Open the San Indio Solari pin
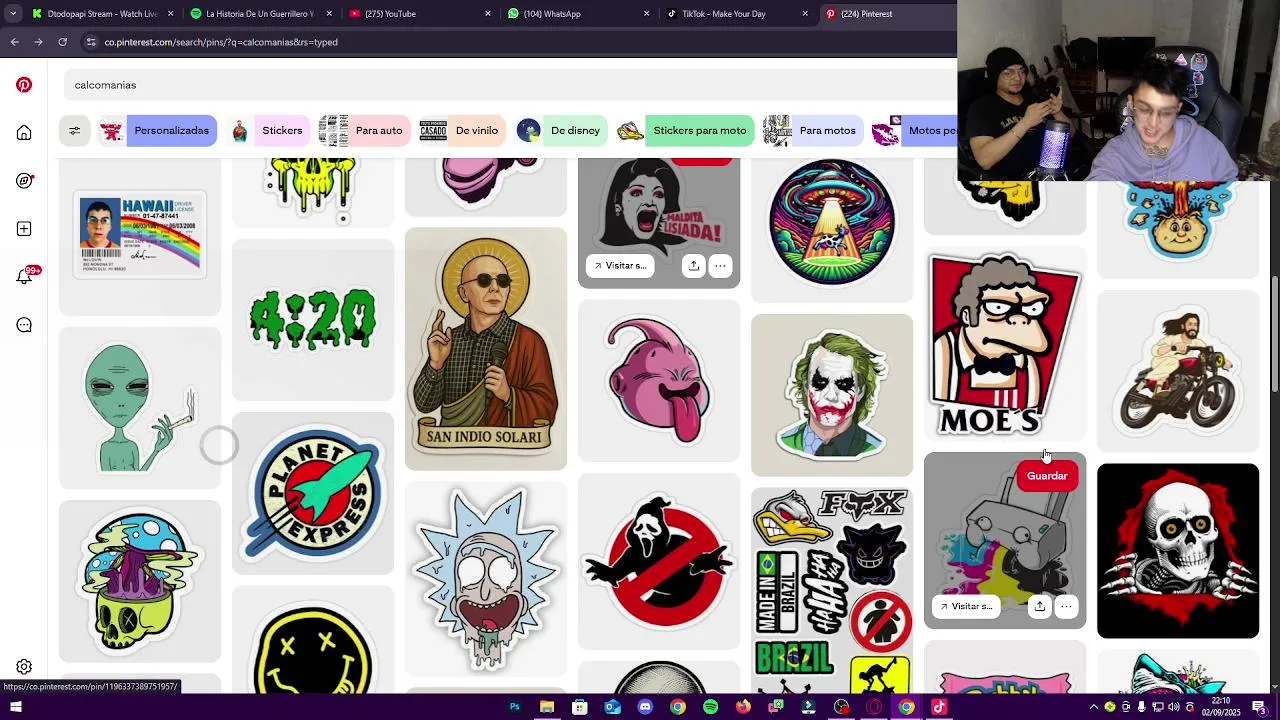 pos(486,348)
